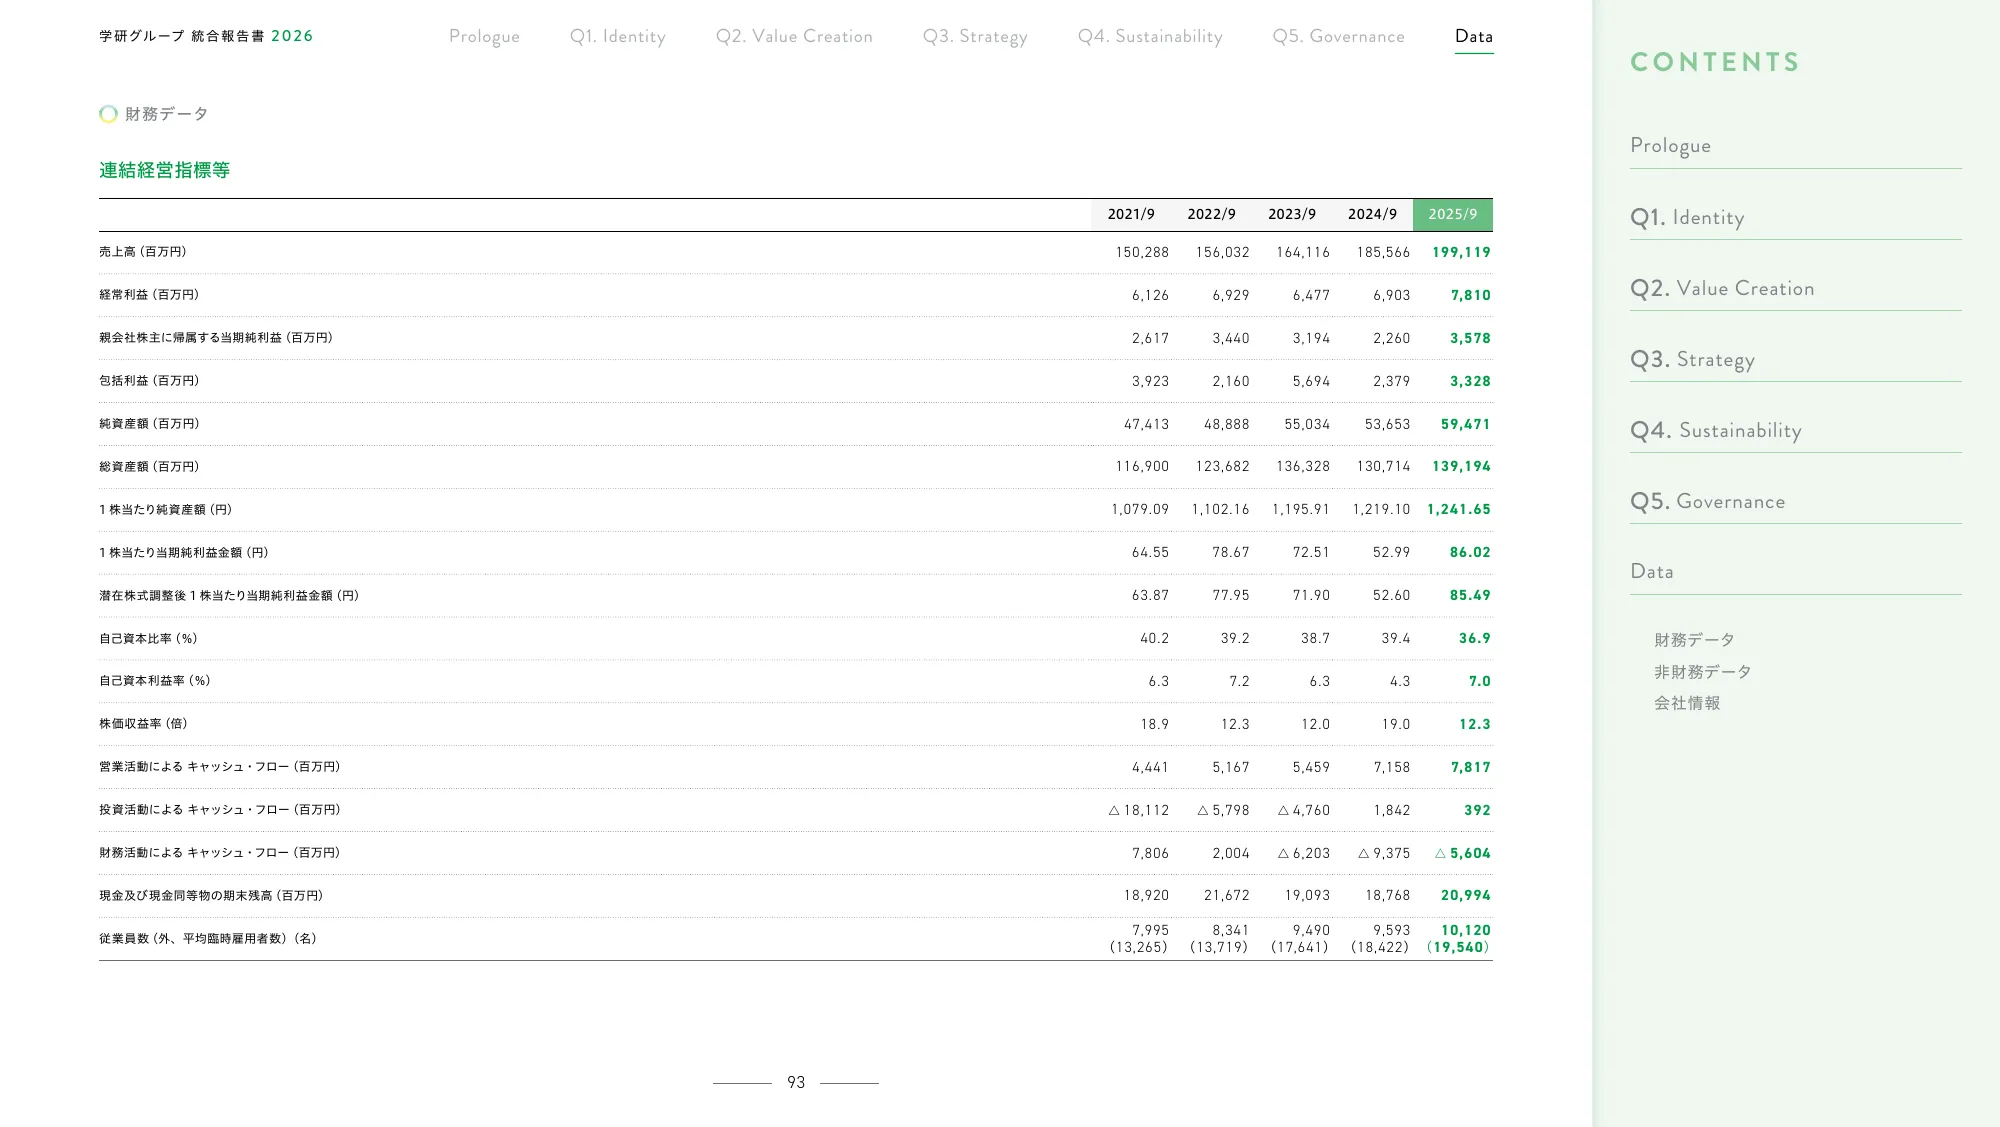Image resolution: width=2000 pixels, height=1127 pixels.
Task: Click the CONTENTS heading in sidebar
Action: [x=1715, y=62]
